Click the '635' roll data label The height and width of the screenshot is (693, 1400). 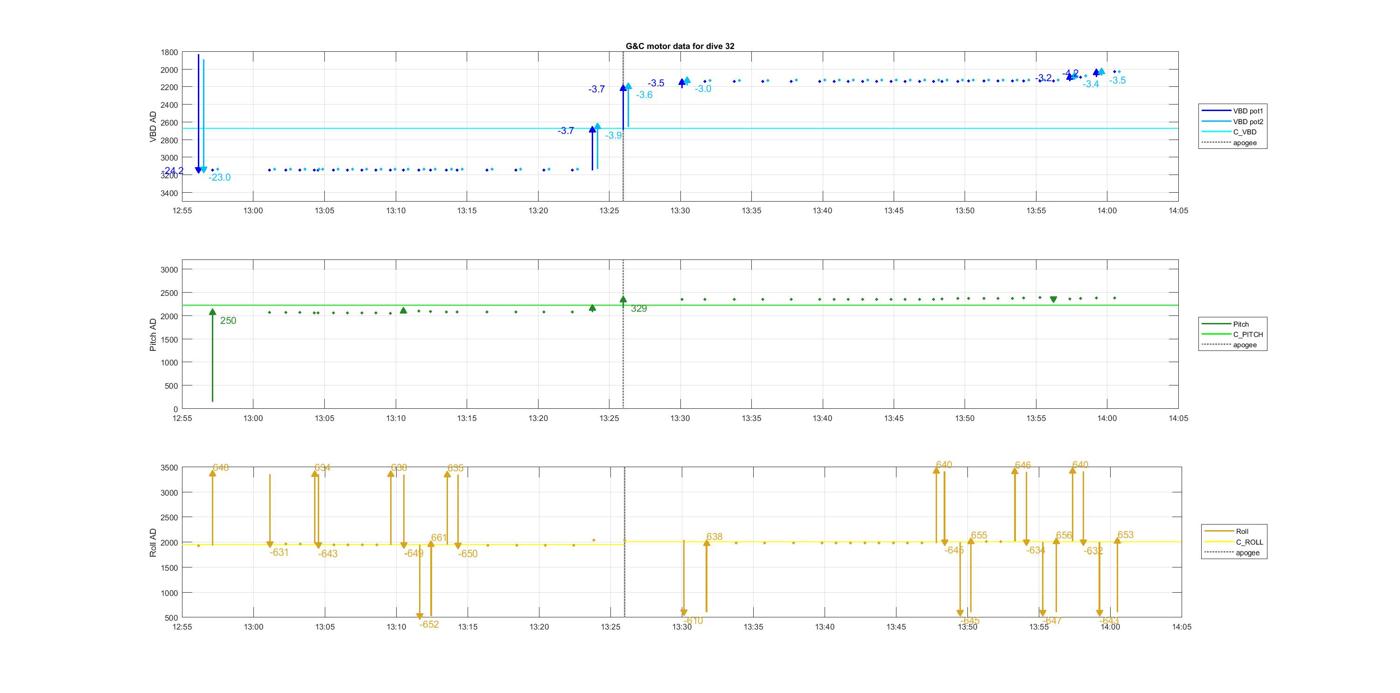pos(455,468)
